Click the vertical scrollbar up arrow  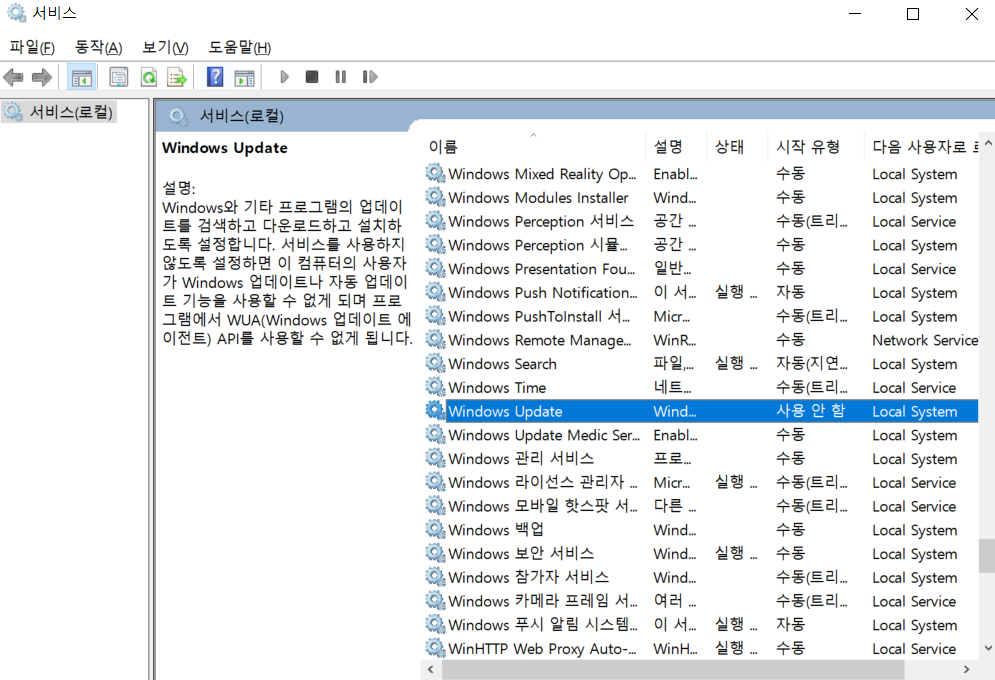(987, 145)
